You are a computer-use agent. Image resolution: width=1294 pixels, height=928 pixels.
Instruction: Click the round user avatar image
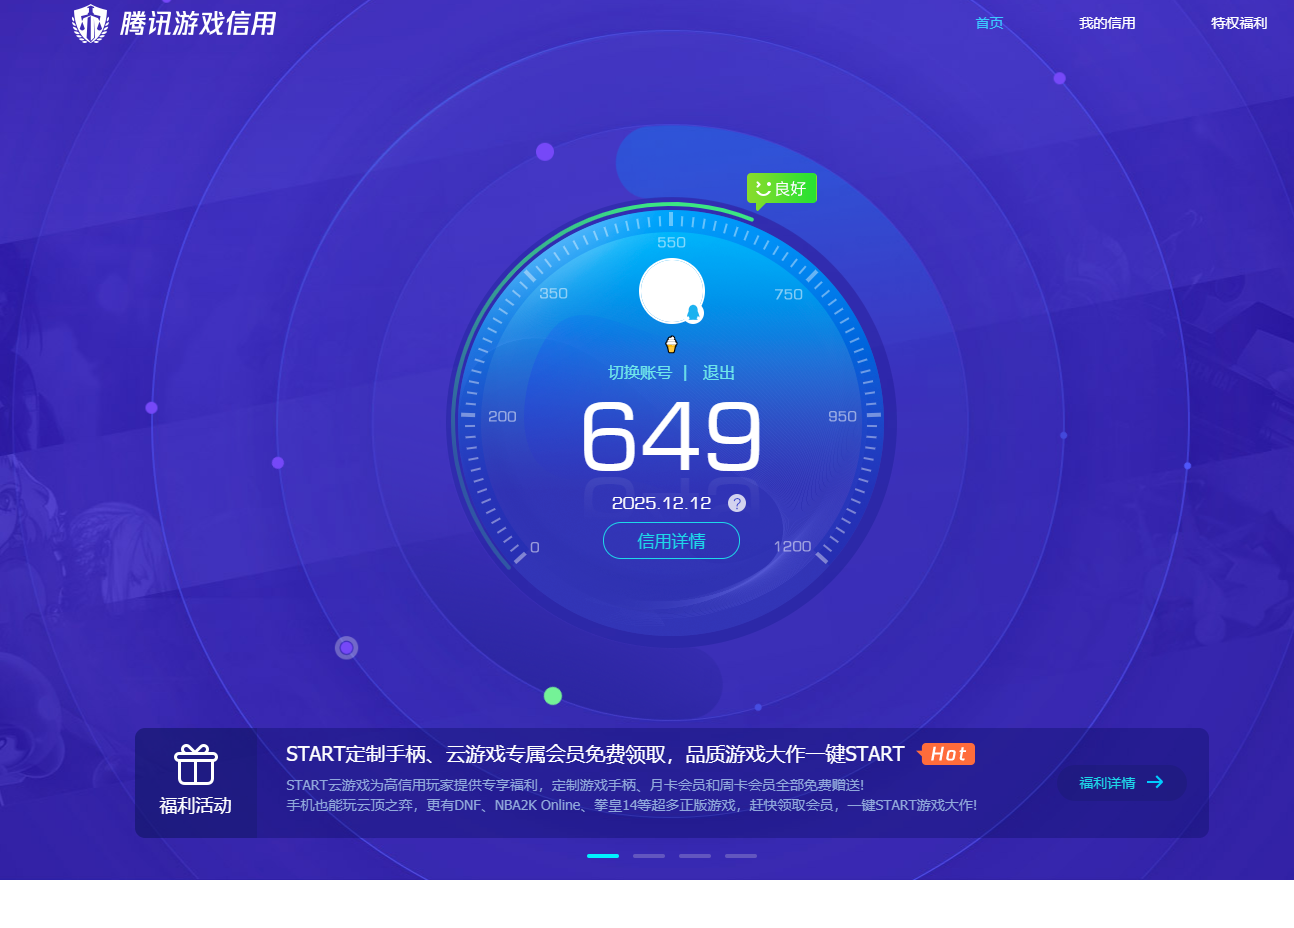669,290
